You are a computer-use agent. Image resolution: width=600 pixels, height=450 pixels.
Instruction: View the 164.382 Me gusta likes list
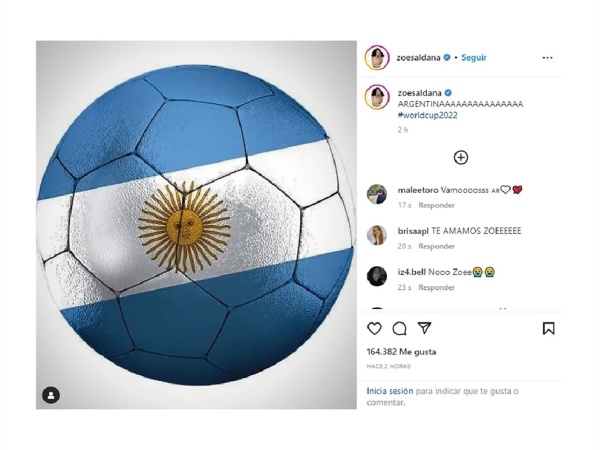401,352
